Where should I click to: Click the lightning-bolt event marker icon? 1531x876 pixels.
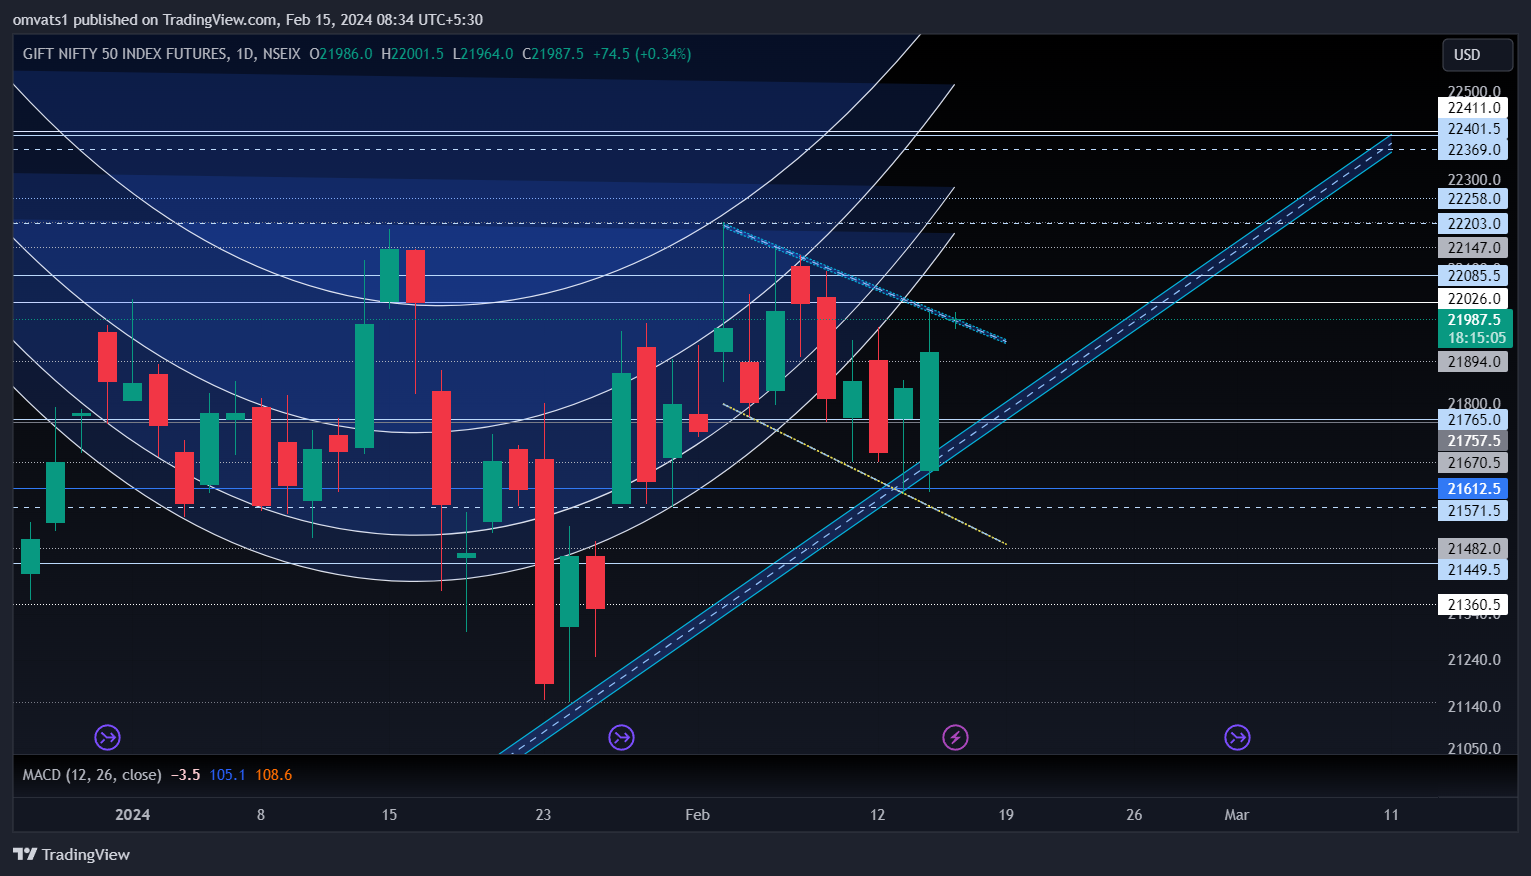(x=955, y=738)
